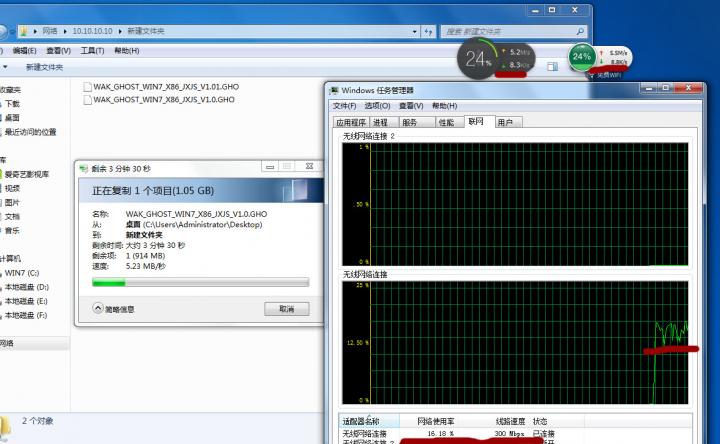Minimize the copy progress dialog

[270, 167]
